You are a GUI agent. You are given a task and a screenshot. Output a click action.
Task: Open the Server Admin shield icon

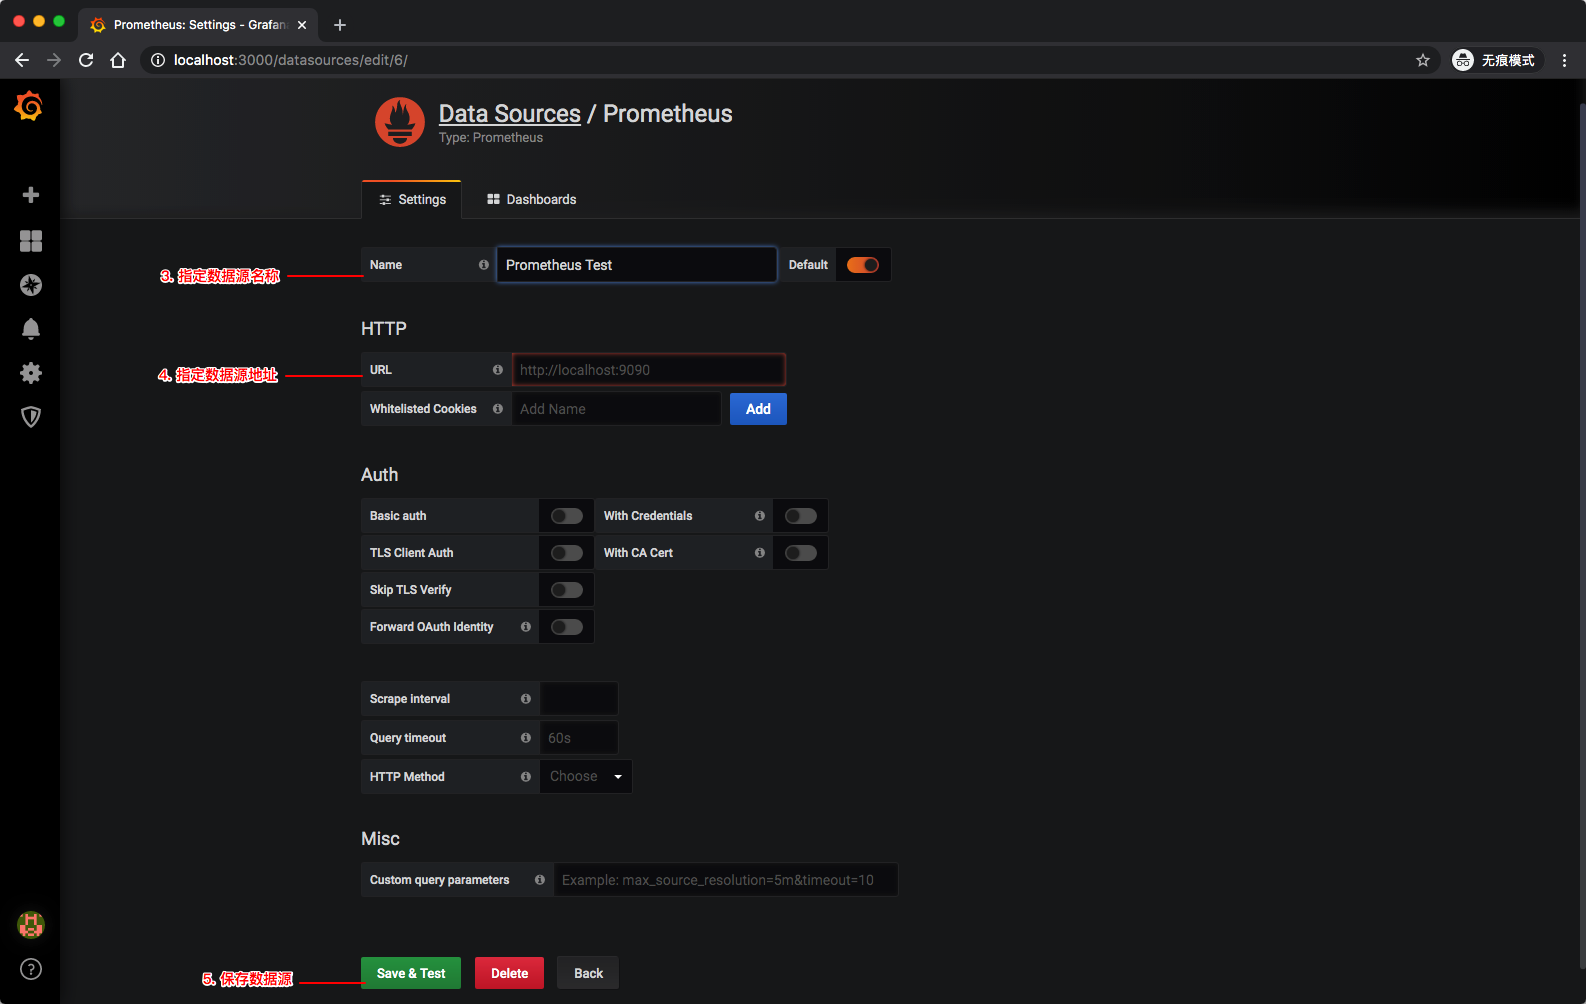click(31, 417)
